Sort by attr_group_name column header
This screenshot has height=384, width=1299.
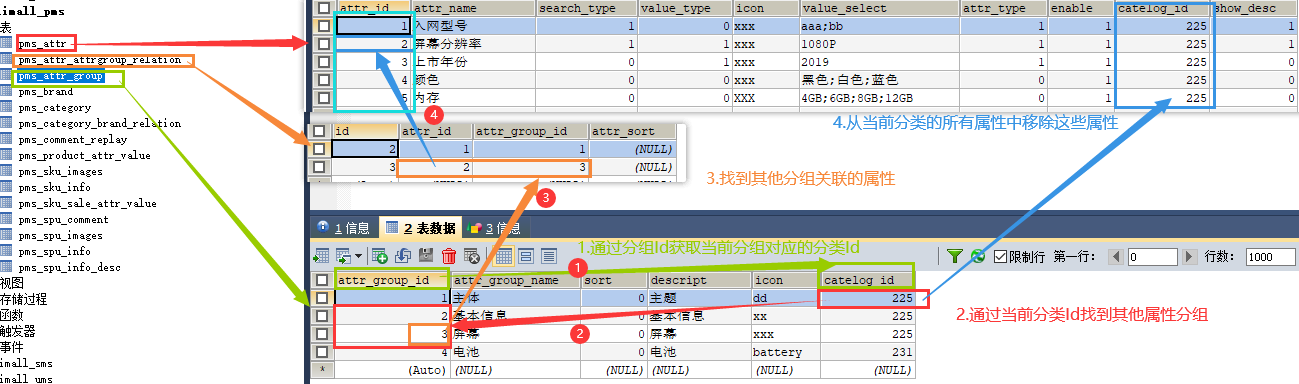point(515,280)
